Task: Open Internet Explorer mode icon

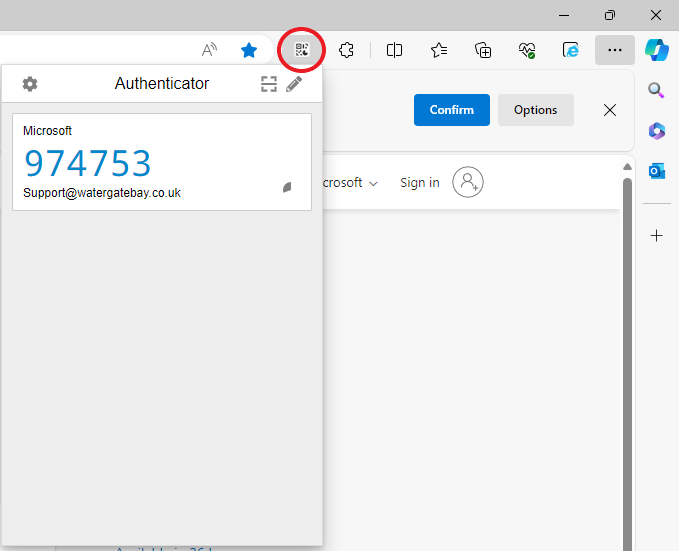Action: tap(571, 50)
